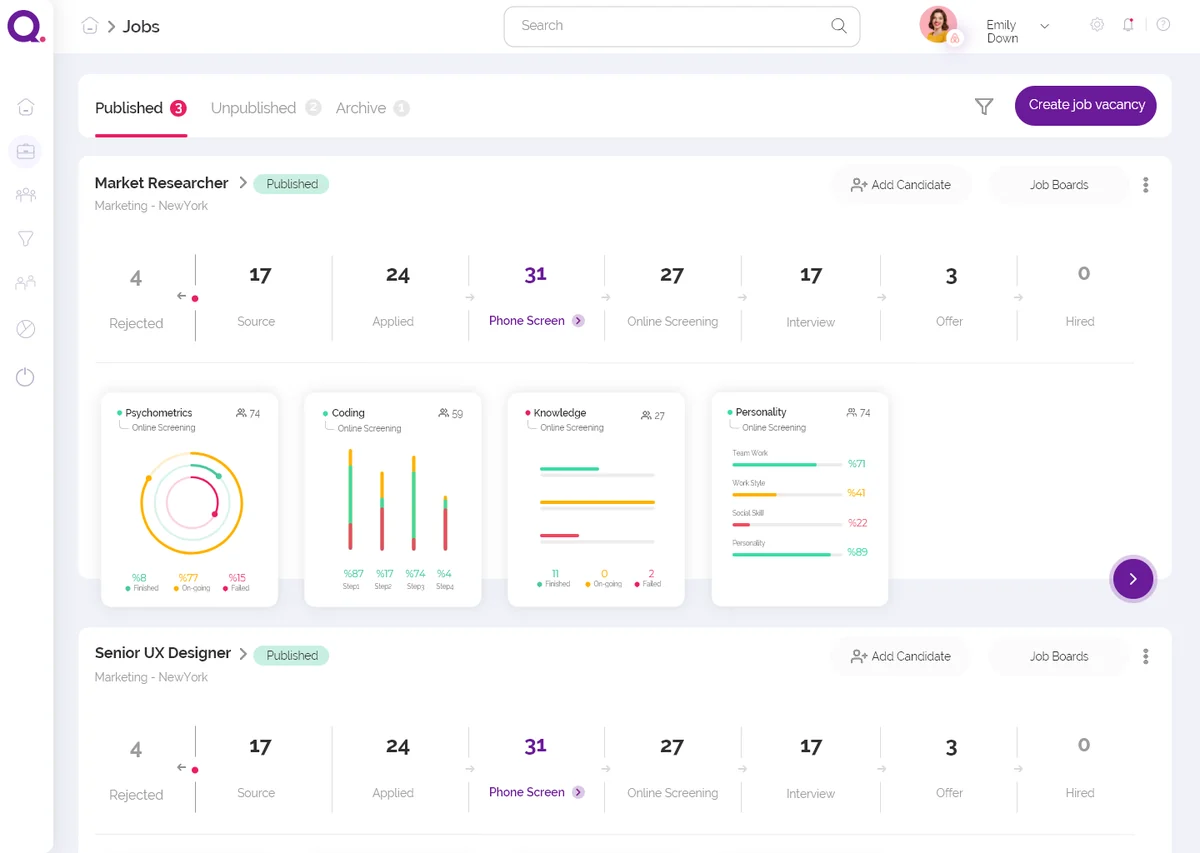This screenshot has width=1200, height=853.
Task: Open Market Researcher three-dot options menu
Action: pyautogui.click(x=1145, y=185)
